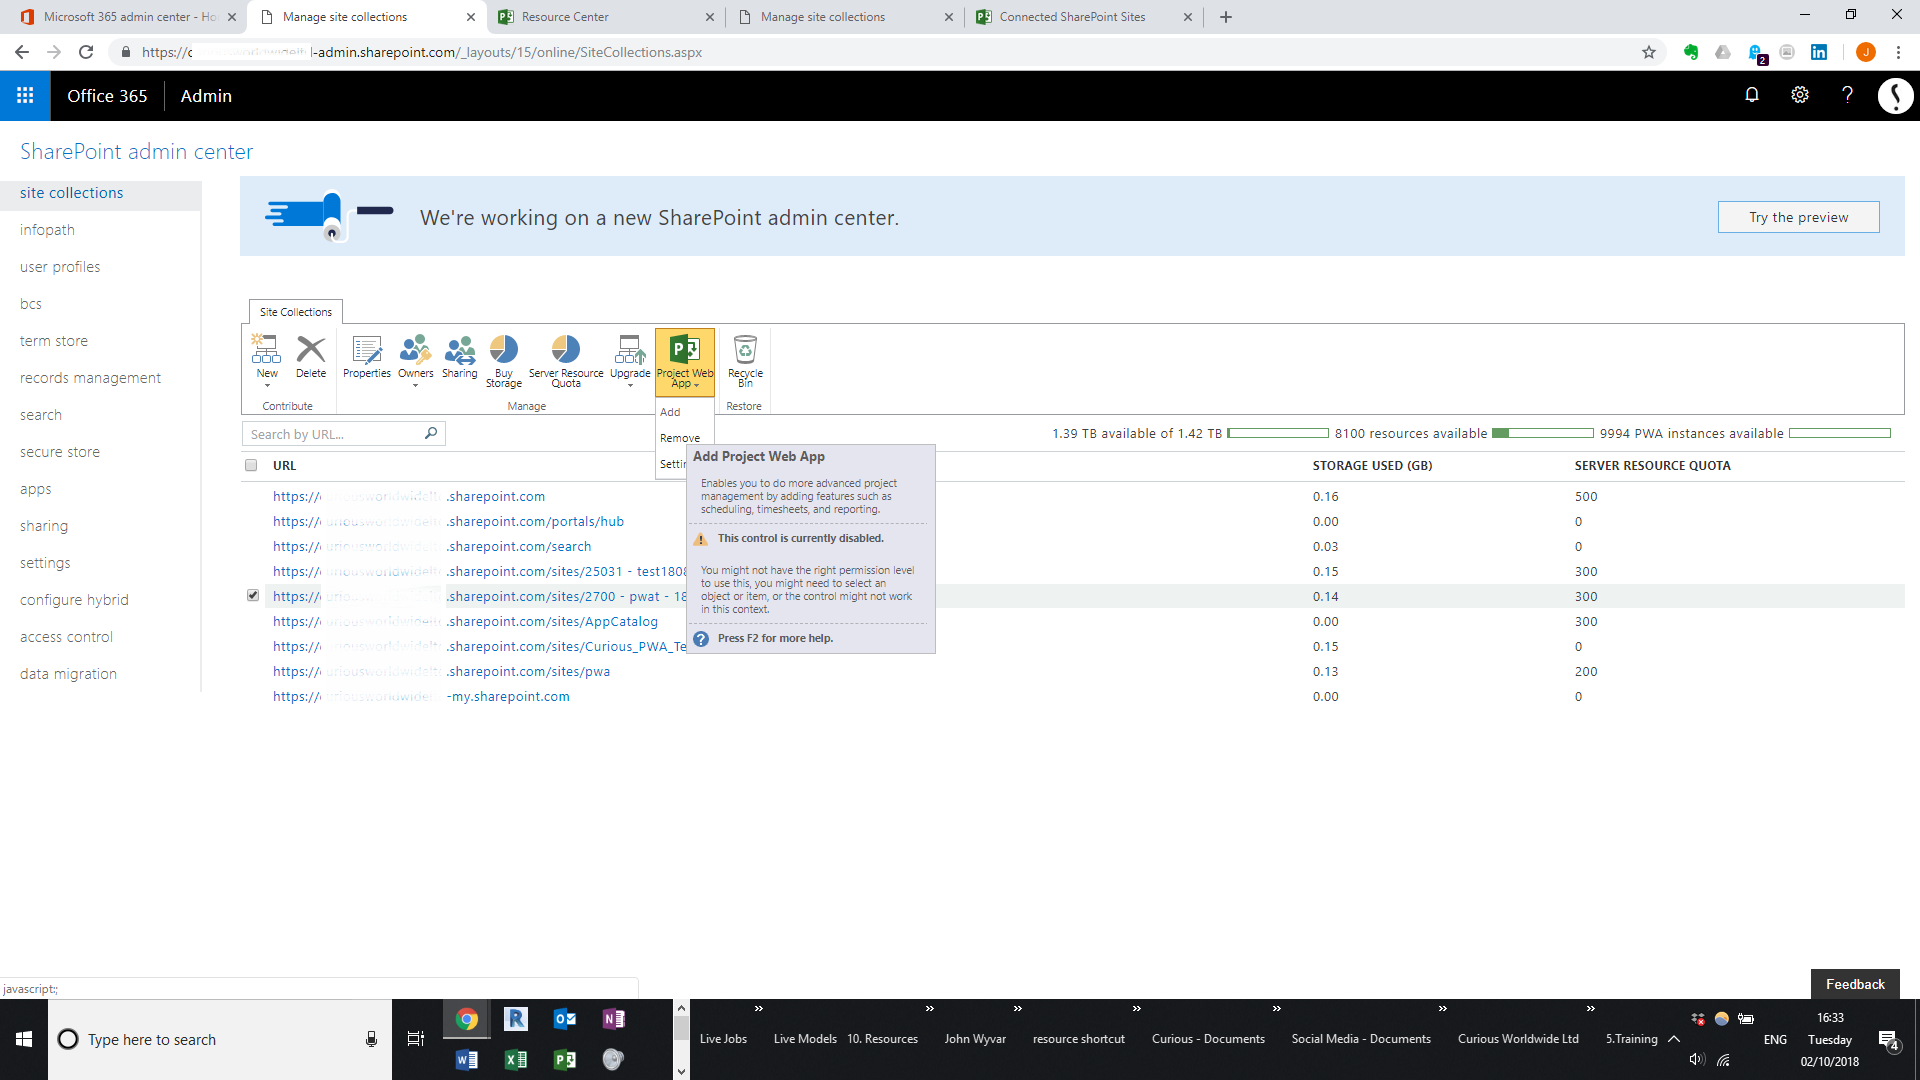Uncheck the sites/2700 - pwat row checkbox
This screenshot has width=1920, height=1080.
coord(253,595)
